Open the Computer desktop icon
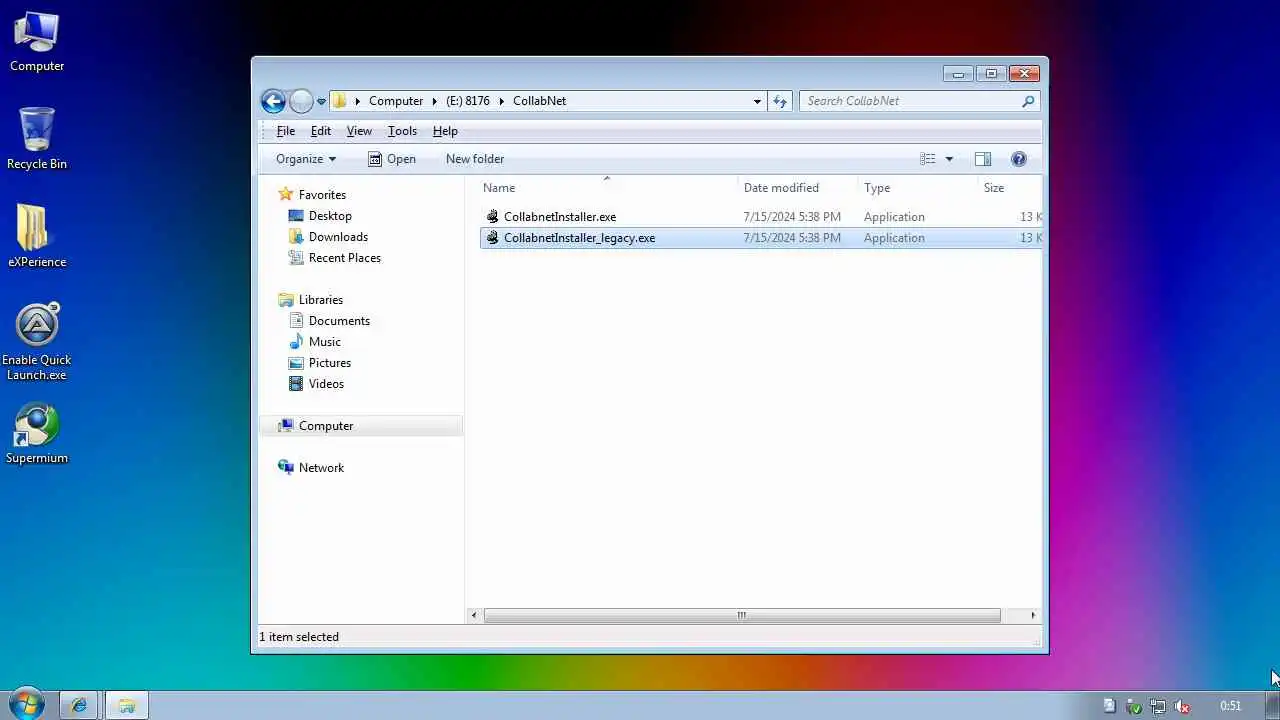 click(x=37, y=42)
